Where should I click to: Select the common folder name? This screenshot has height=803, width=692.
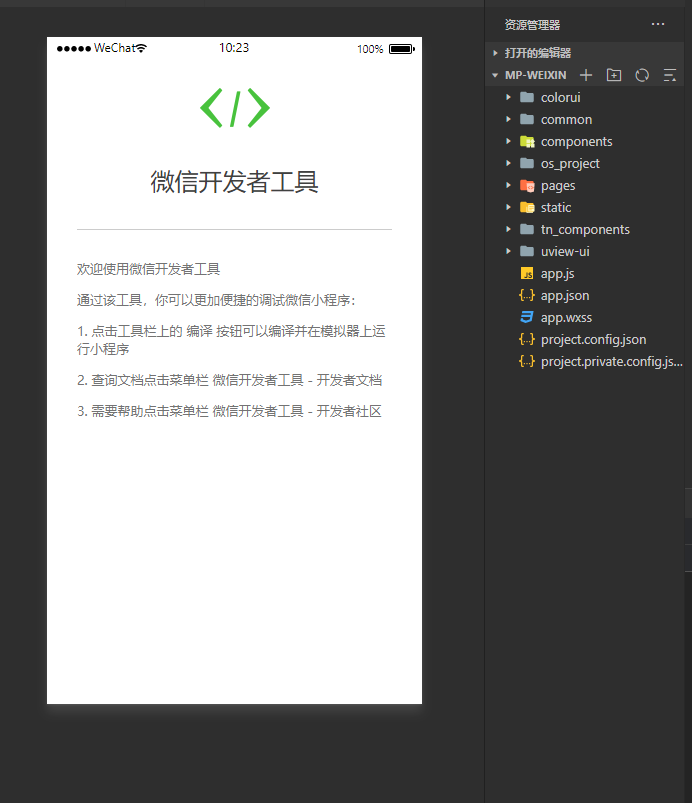566,119
